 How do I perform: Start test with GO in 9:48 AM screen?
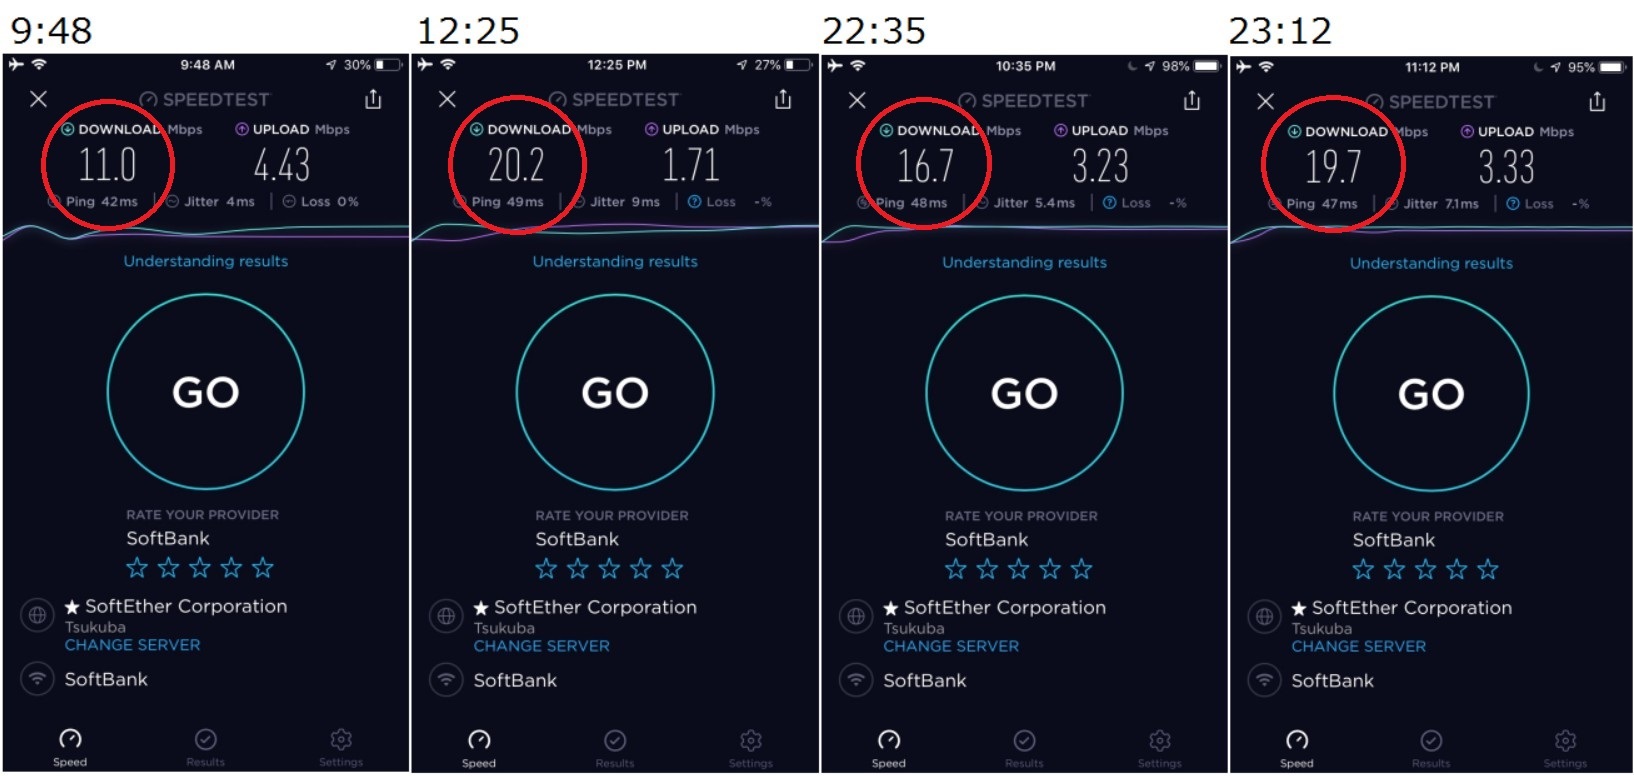pos(206,392)
